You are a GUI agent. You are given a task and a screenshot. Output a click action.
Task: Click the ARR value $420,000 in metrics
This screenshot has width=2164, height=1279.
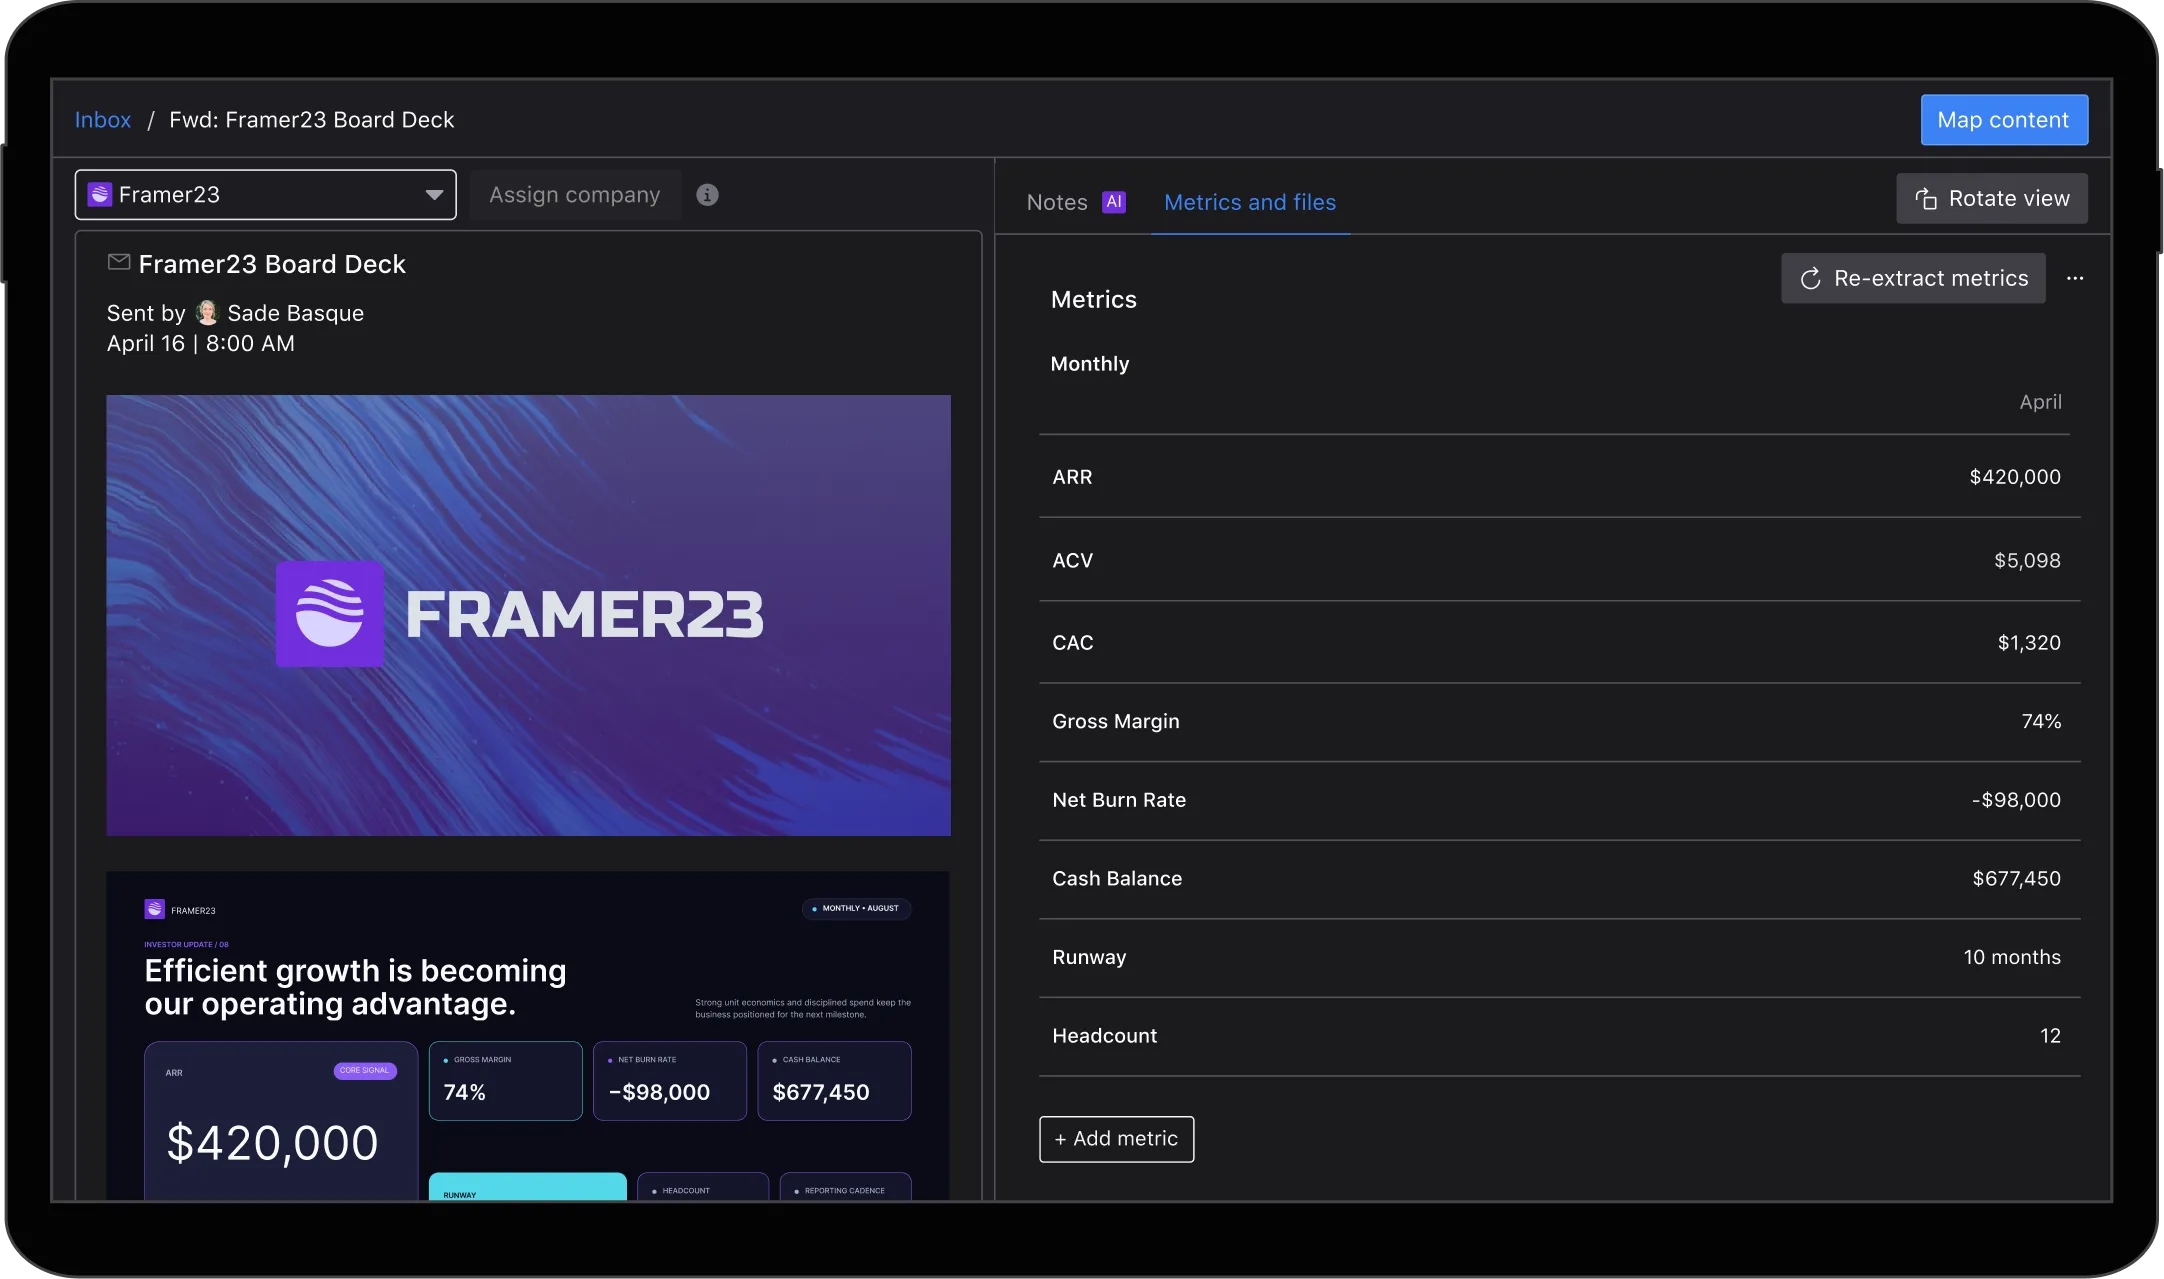click(x=2015, y=477)
